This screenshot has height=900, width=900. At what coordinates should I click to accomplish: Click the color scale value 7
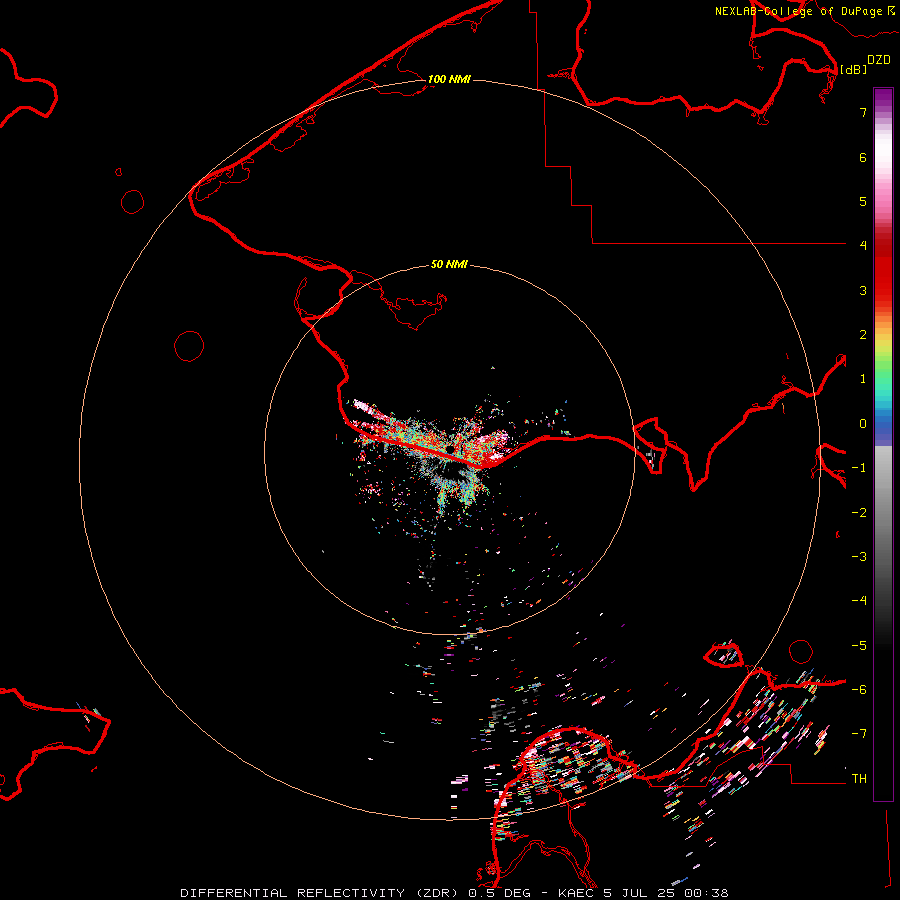[x=863, y=112]
